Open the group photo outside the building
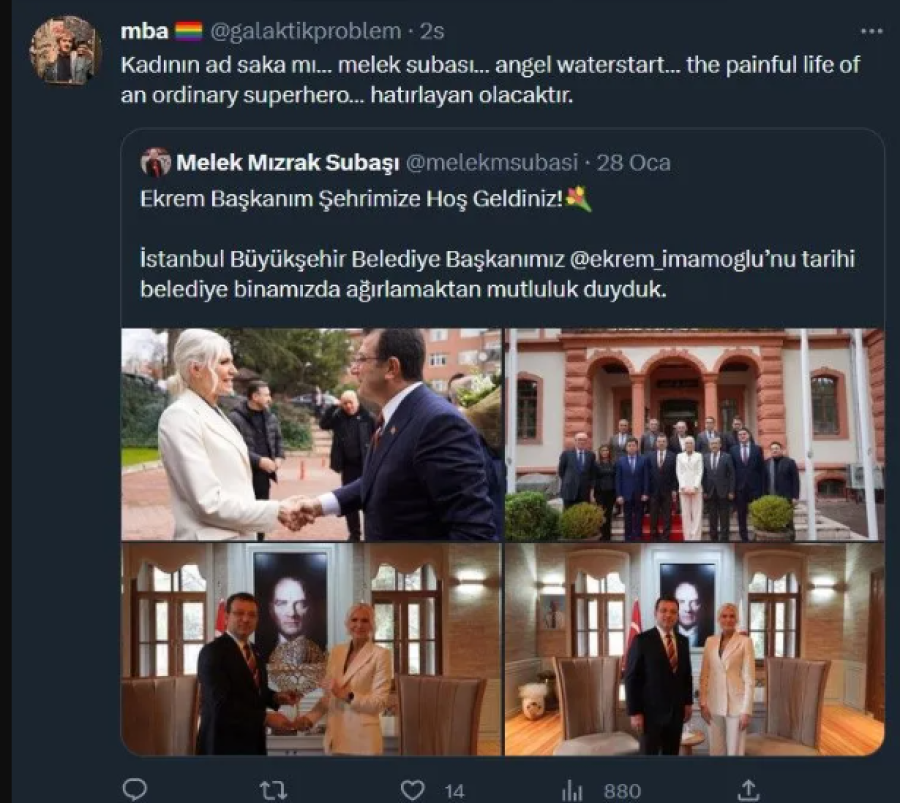Viewport: 900px width, 803px height. (694, 434)
